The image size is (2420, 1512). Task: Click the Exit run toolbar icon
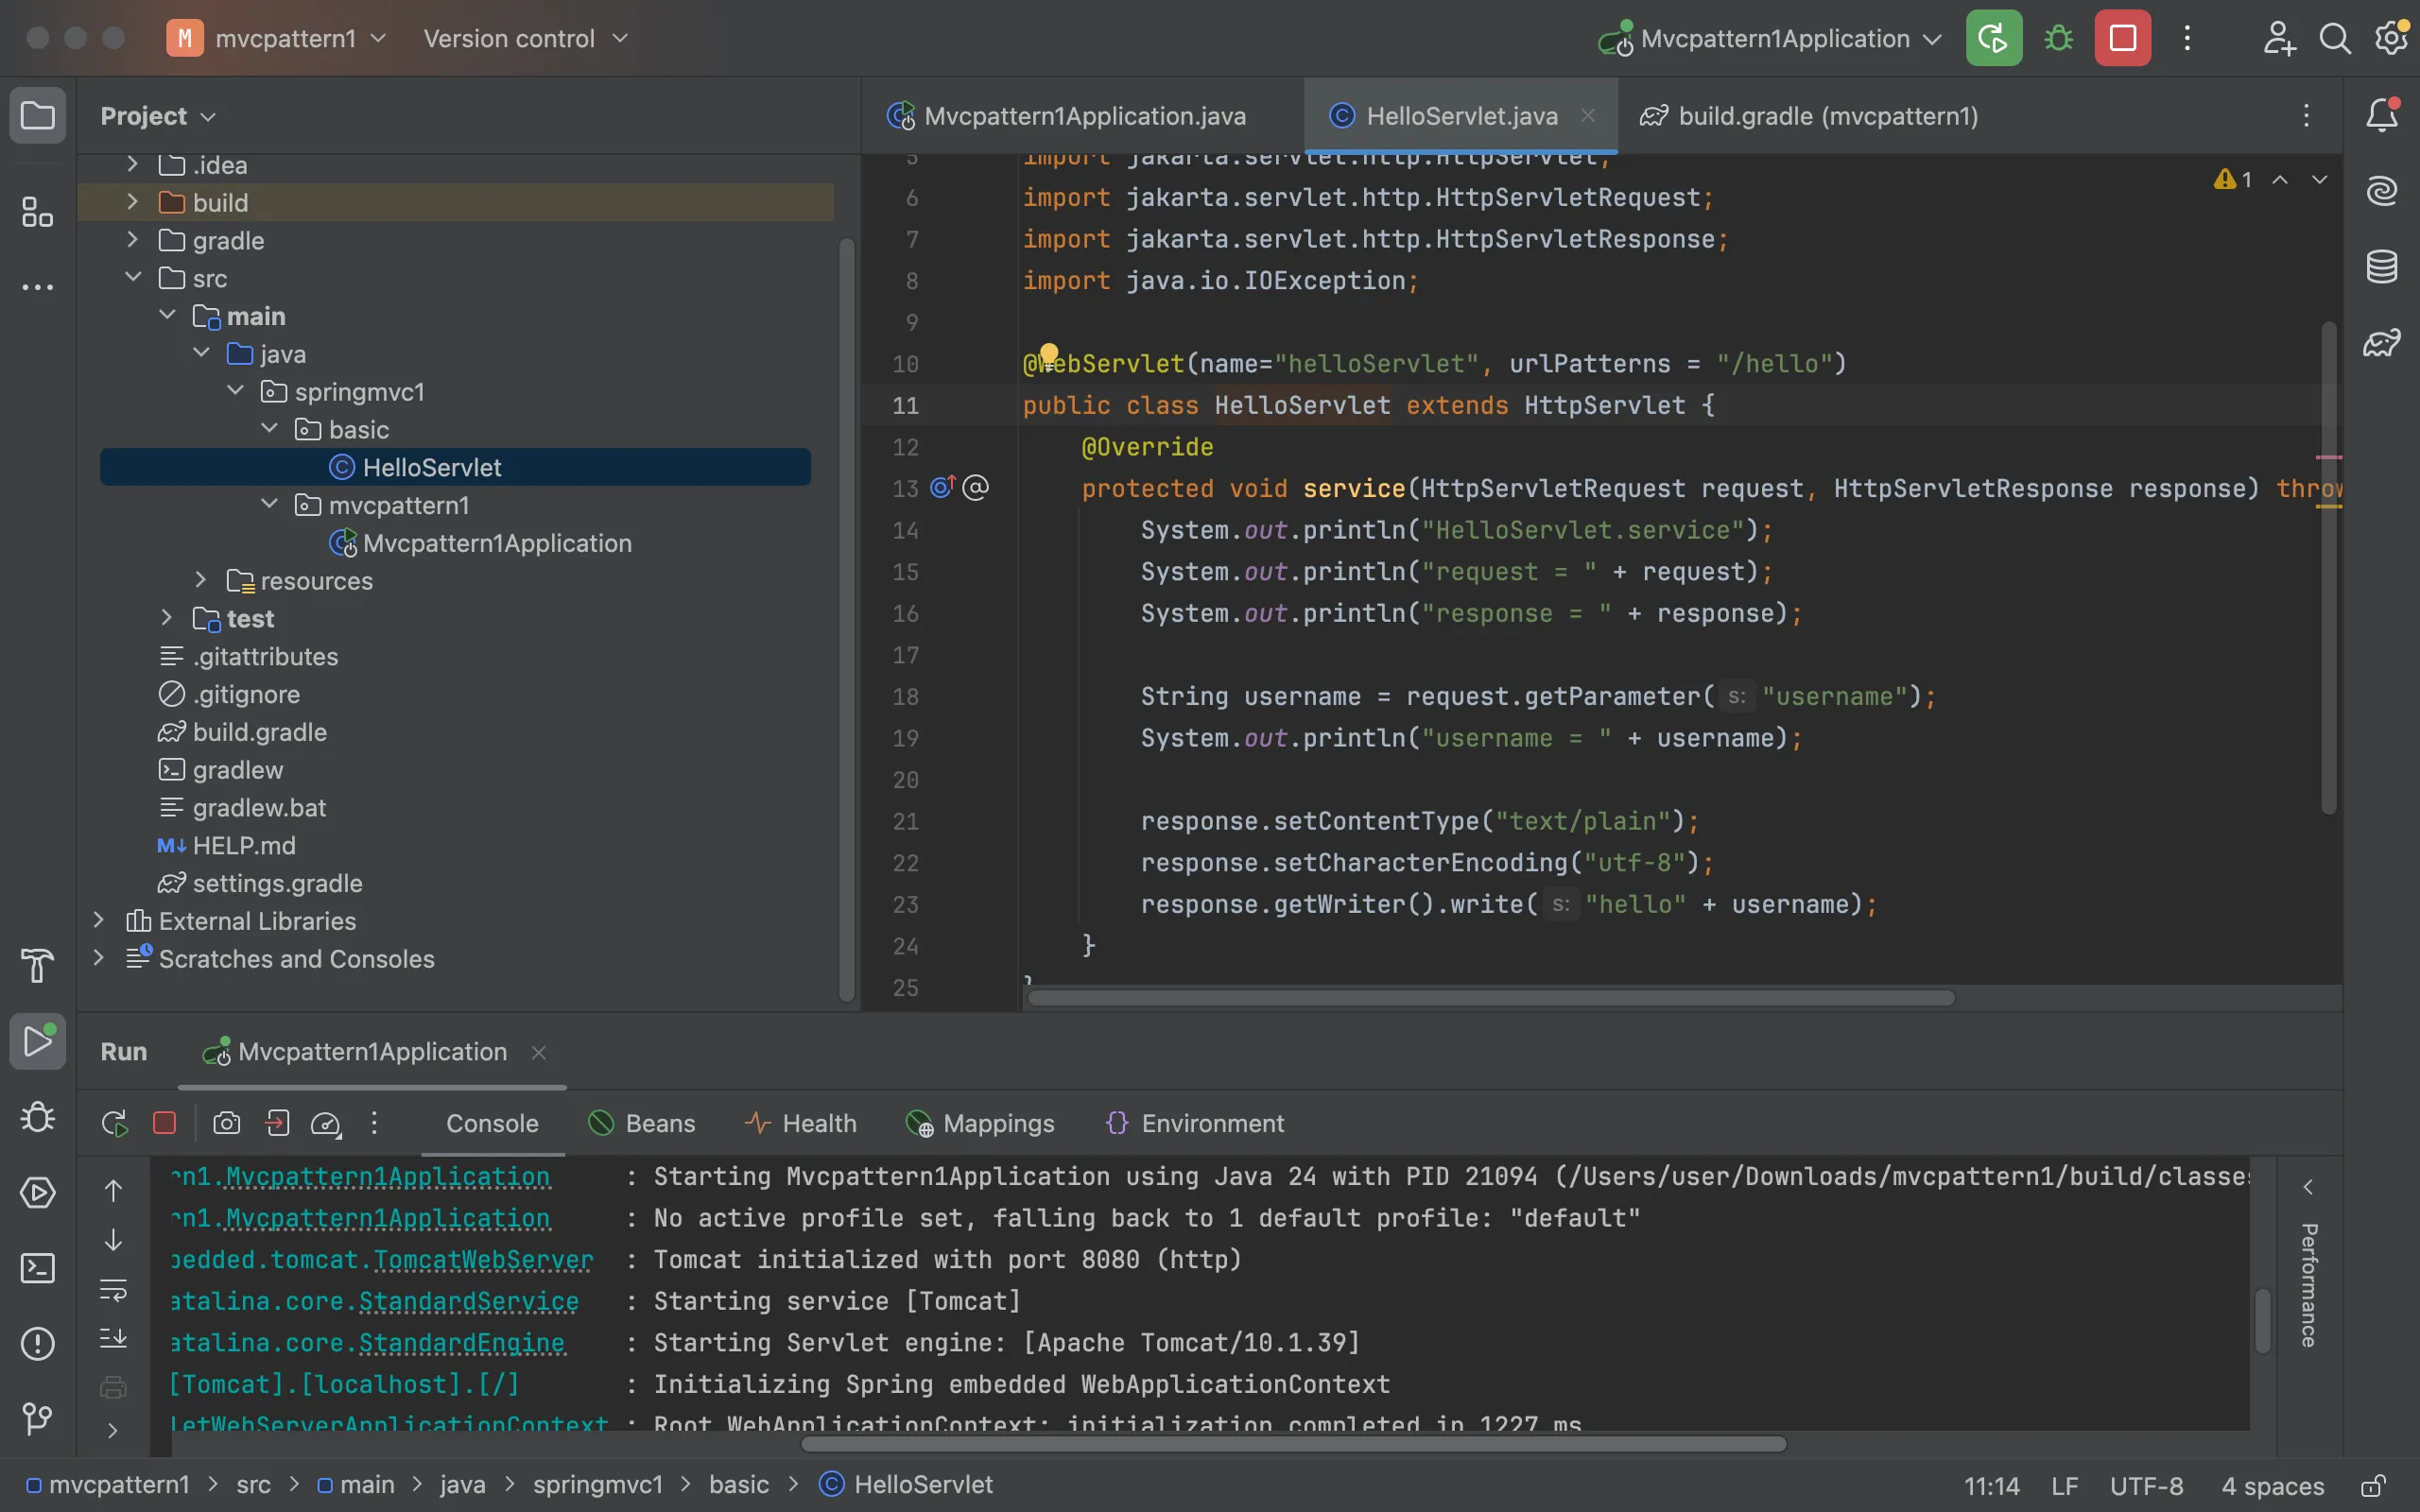click(x=277, y=1123)
